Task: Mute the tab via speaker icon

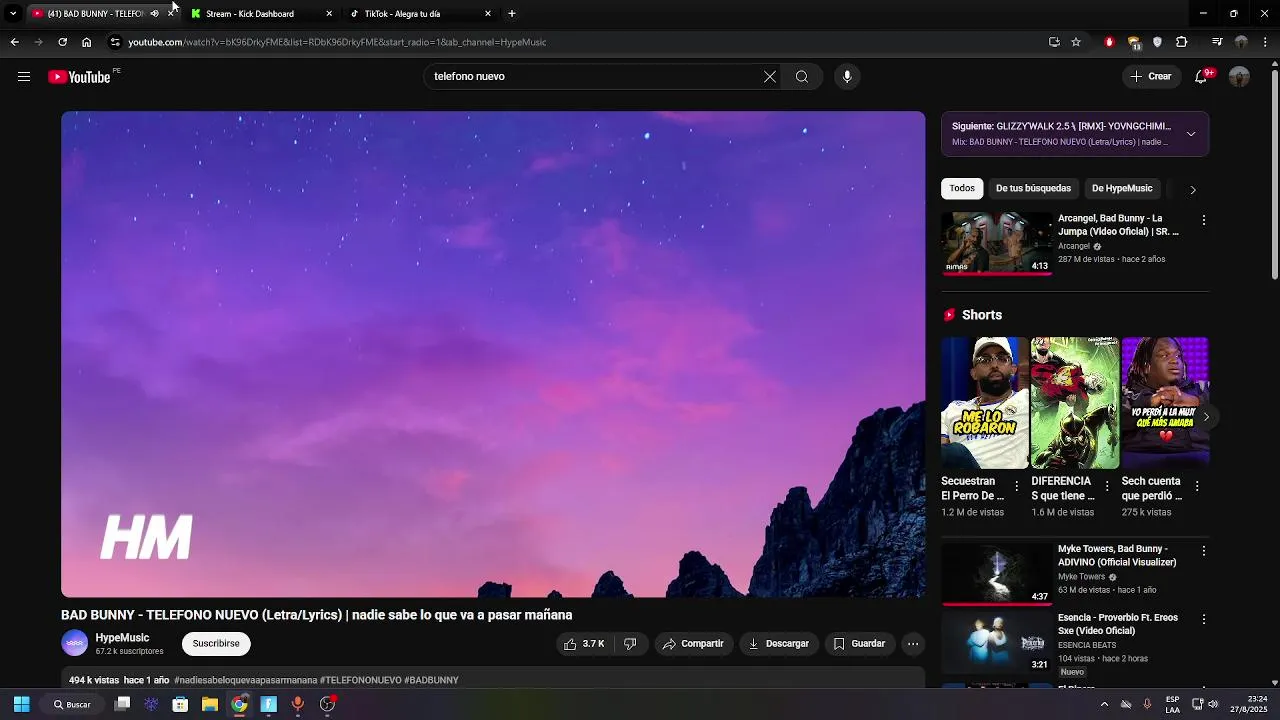Action: 154,14
